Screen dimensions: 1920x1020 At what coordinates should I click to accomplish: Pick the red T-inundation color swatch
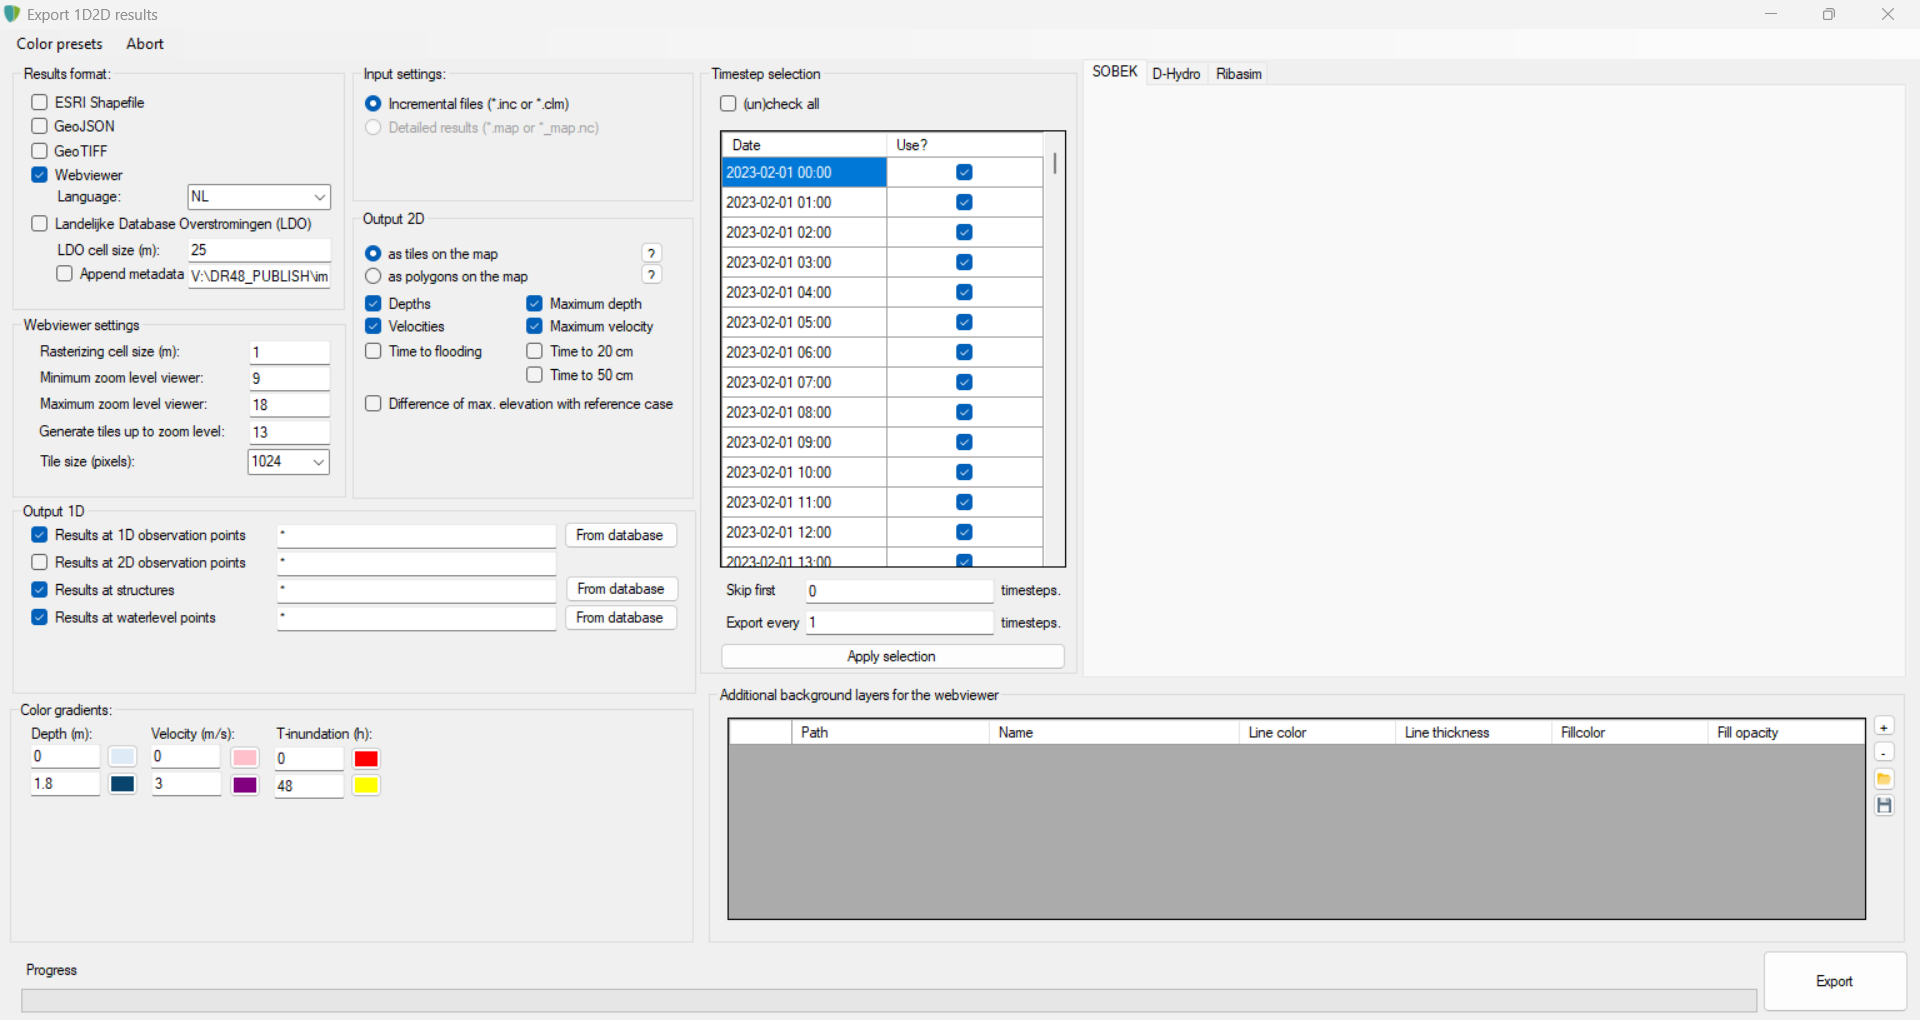pyautogui.click(x=366, y=758)
